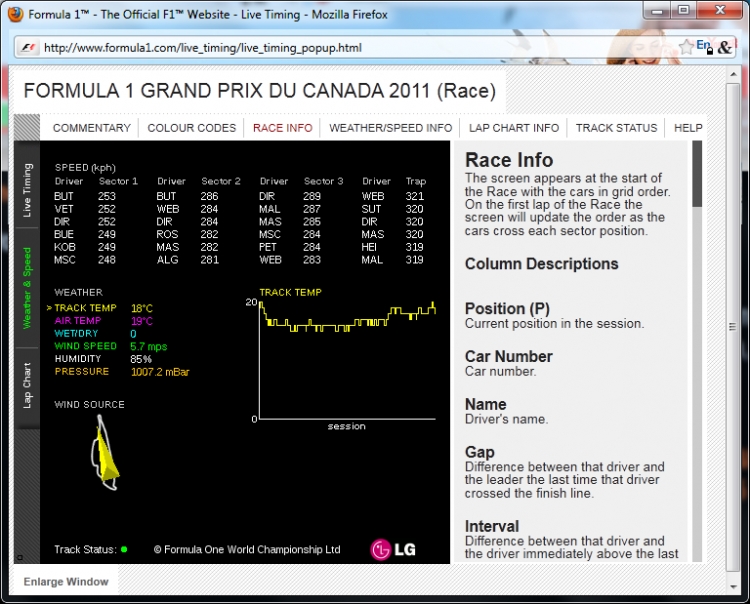Click the Enlarge Window link
The height and width of the screenshot is (604, 750).
[x=66, y=582]
